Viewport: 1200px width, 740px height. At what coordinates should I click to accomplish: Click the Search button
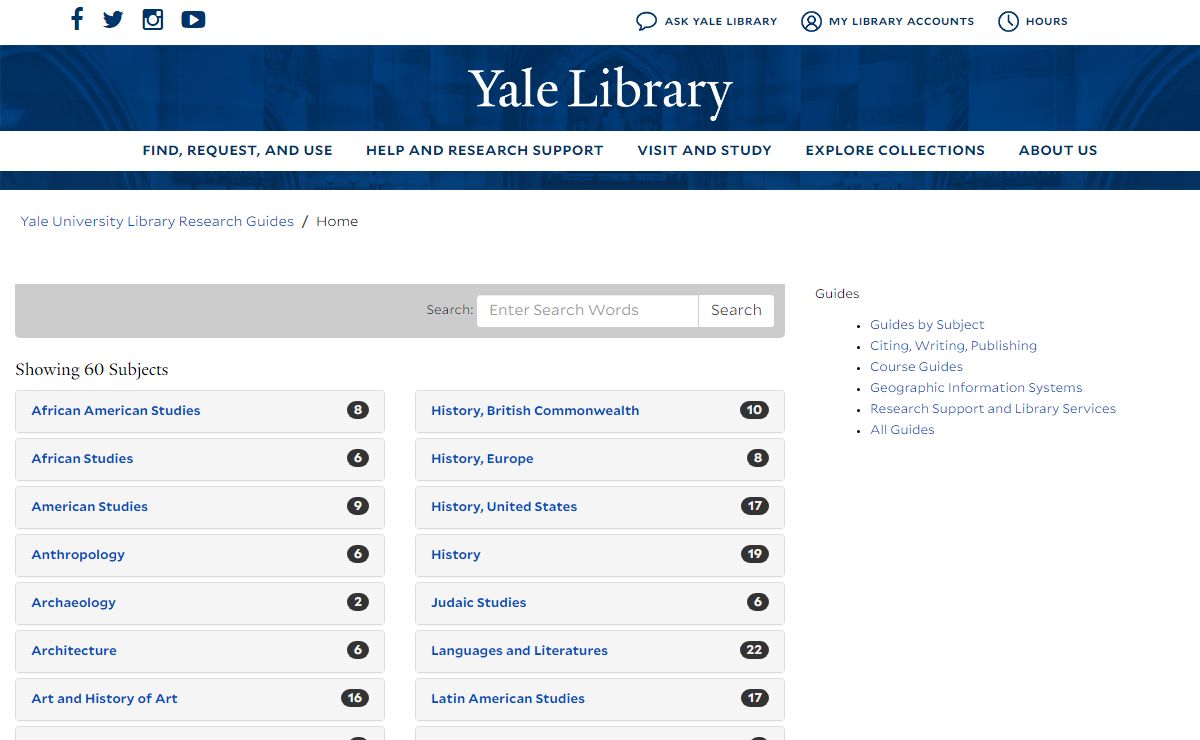click(x=736, y=310)
